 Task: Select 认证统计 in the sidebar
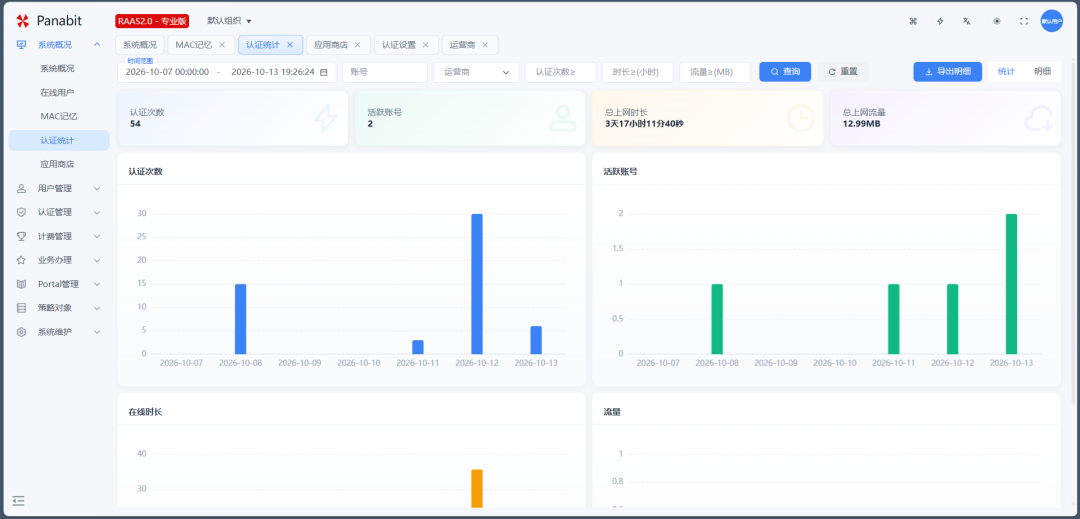point(59,140)
